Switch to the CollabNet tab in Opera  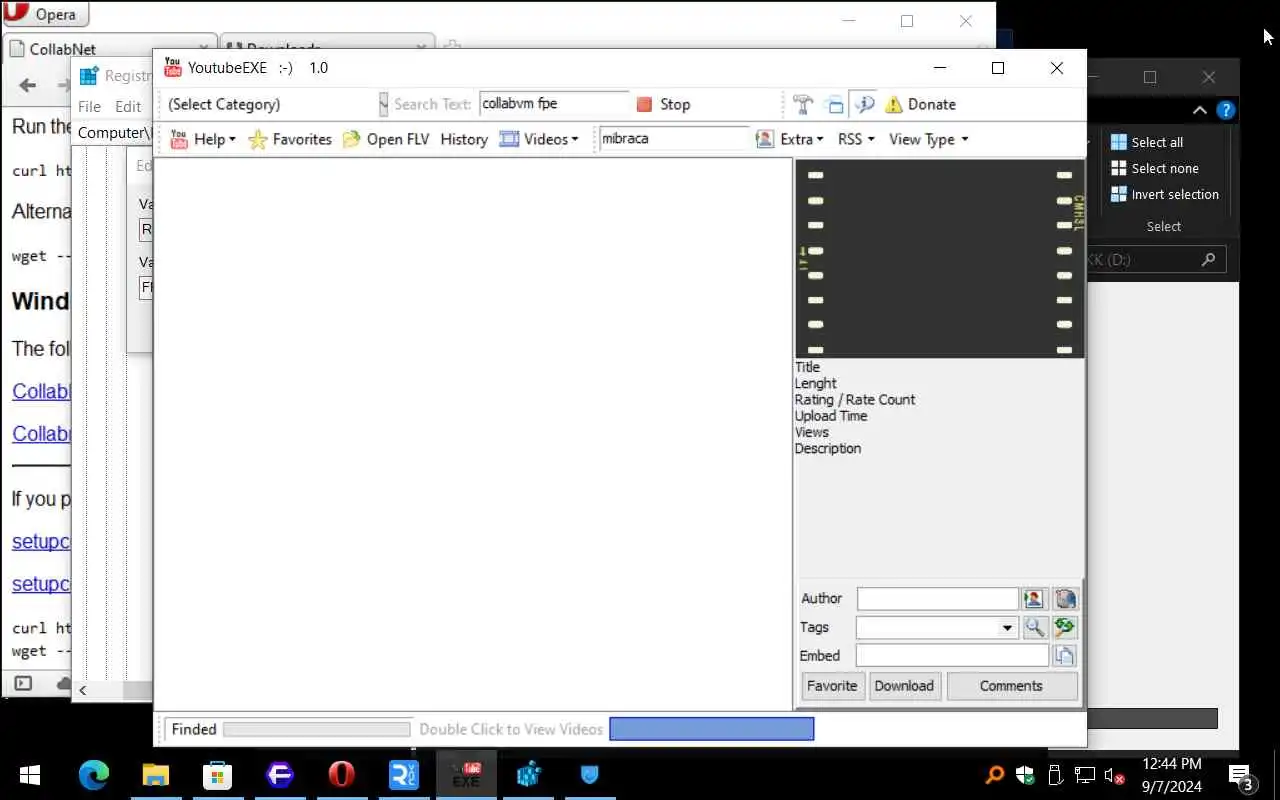pyautogui.click(x=110, y=48)
